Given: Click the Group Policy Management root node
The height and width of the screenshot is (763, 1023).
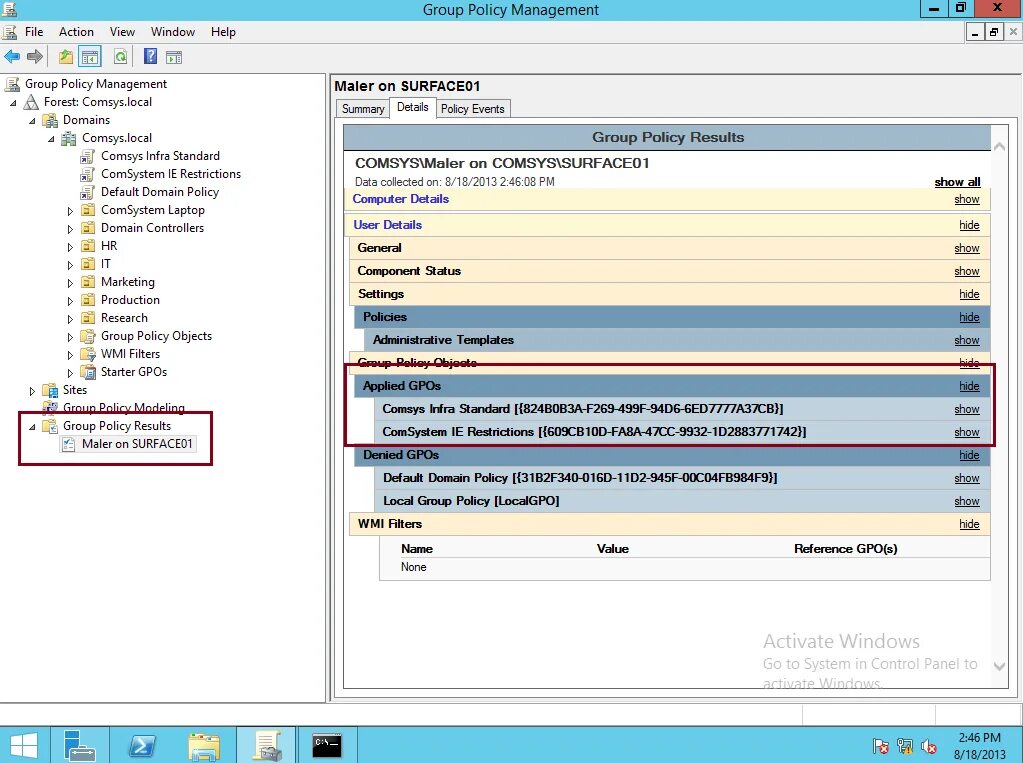Looking at the screenshot, I should pyautogui.click(x=95, y=84).
